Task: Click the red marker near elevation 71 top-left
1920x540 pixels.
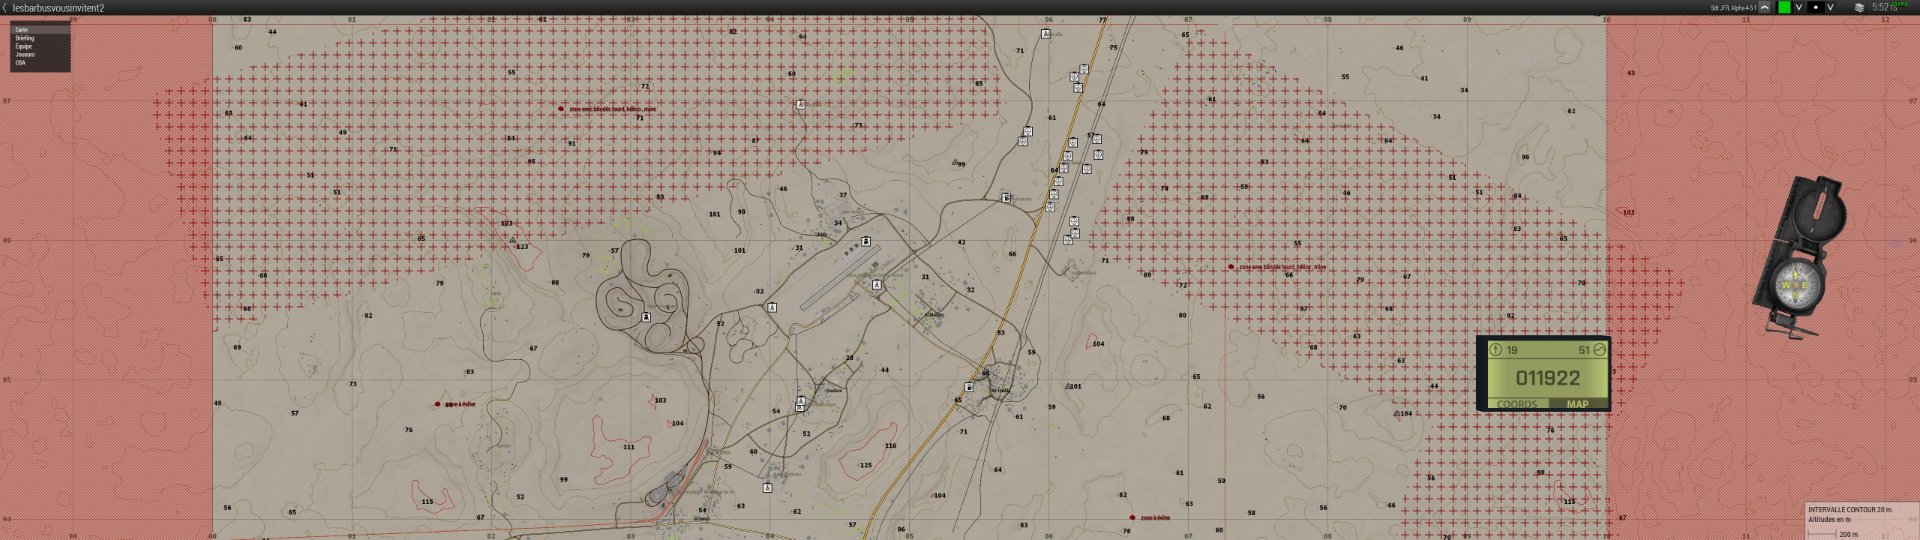Action: click(561, 109)
